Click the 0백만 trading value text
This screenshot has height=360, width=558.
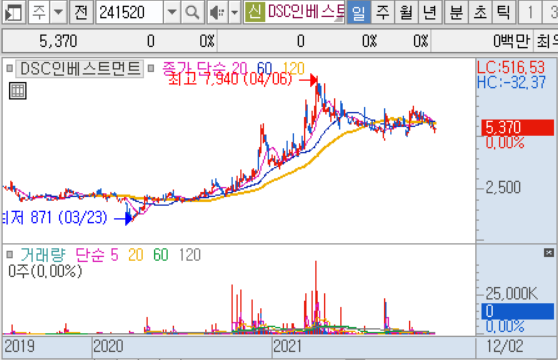511,41
